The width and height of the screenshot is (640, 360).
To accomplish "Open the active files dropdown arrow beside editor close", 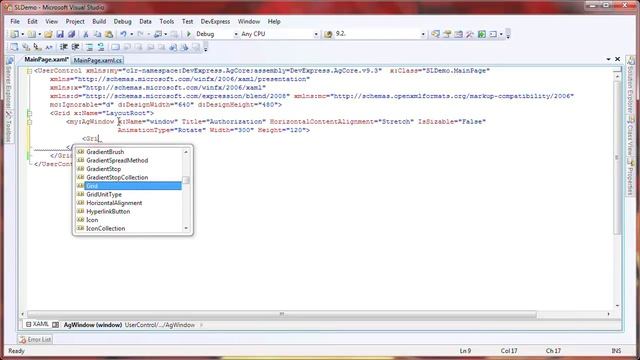I will [608, 59].
